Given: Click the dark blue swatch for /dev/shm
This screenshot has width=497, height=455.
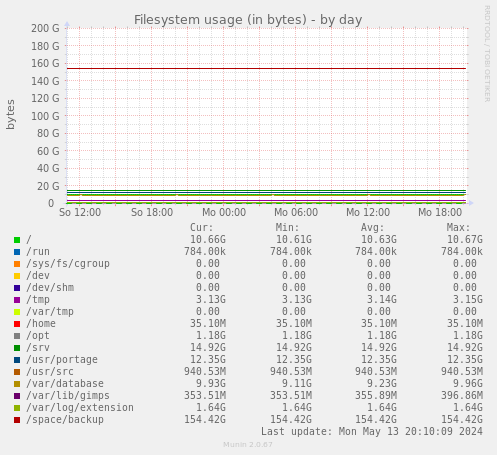Looking at the screenshot, I should click(x=17, y=288).
